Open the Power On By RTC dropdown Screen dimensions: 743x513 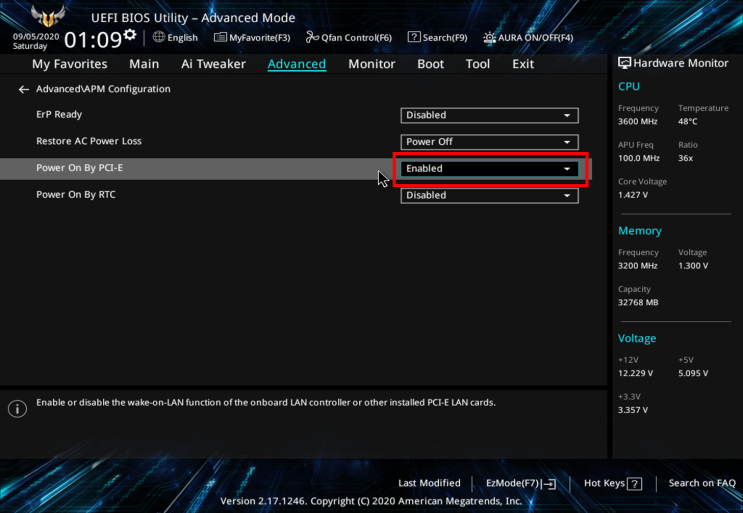click(489, 195)
